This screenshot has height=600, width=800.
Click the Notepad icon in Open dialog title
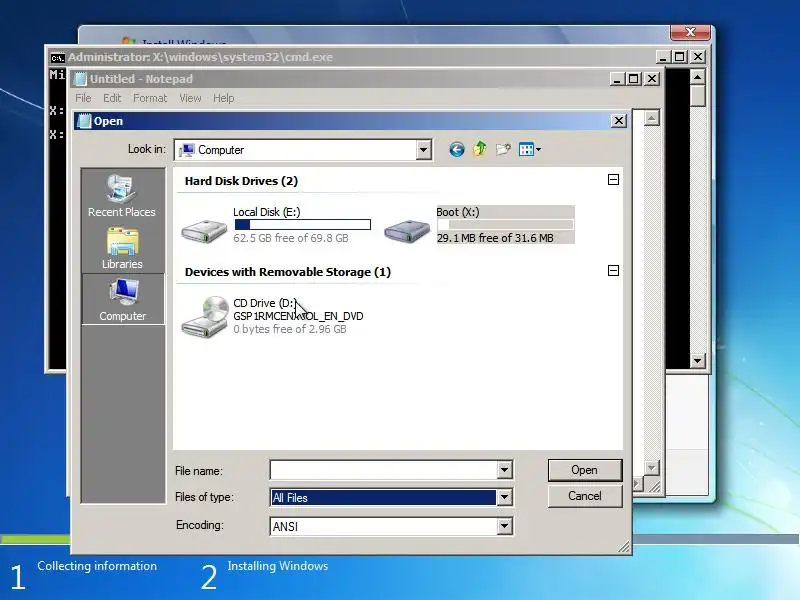click(x=84, y=121)
